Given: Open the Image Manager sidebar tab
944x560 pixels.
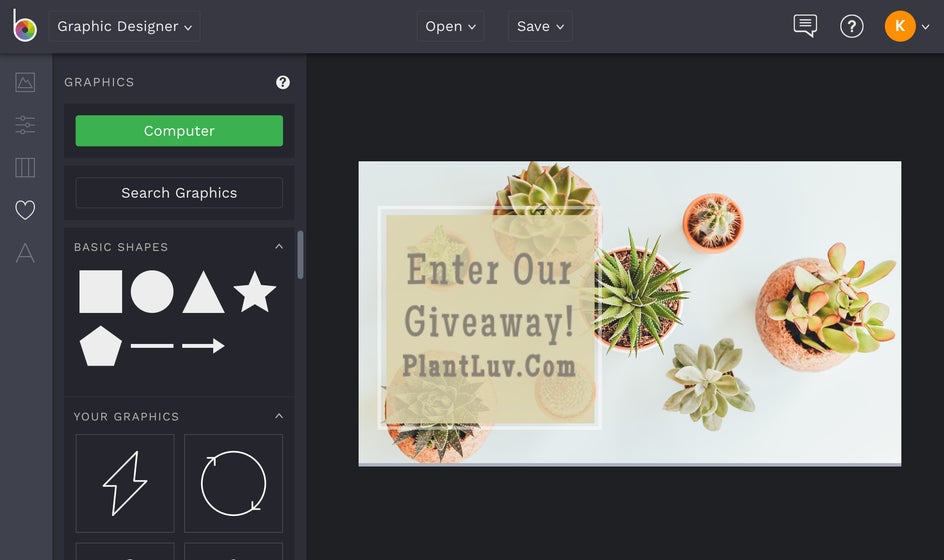Looking at the screenshot, I should tap(25, 82).
